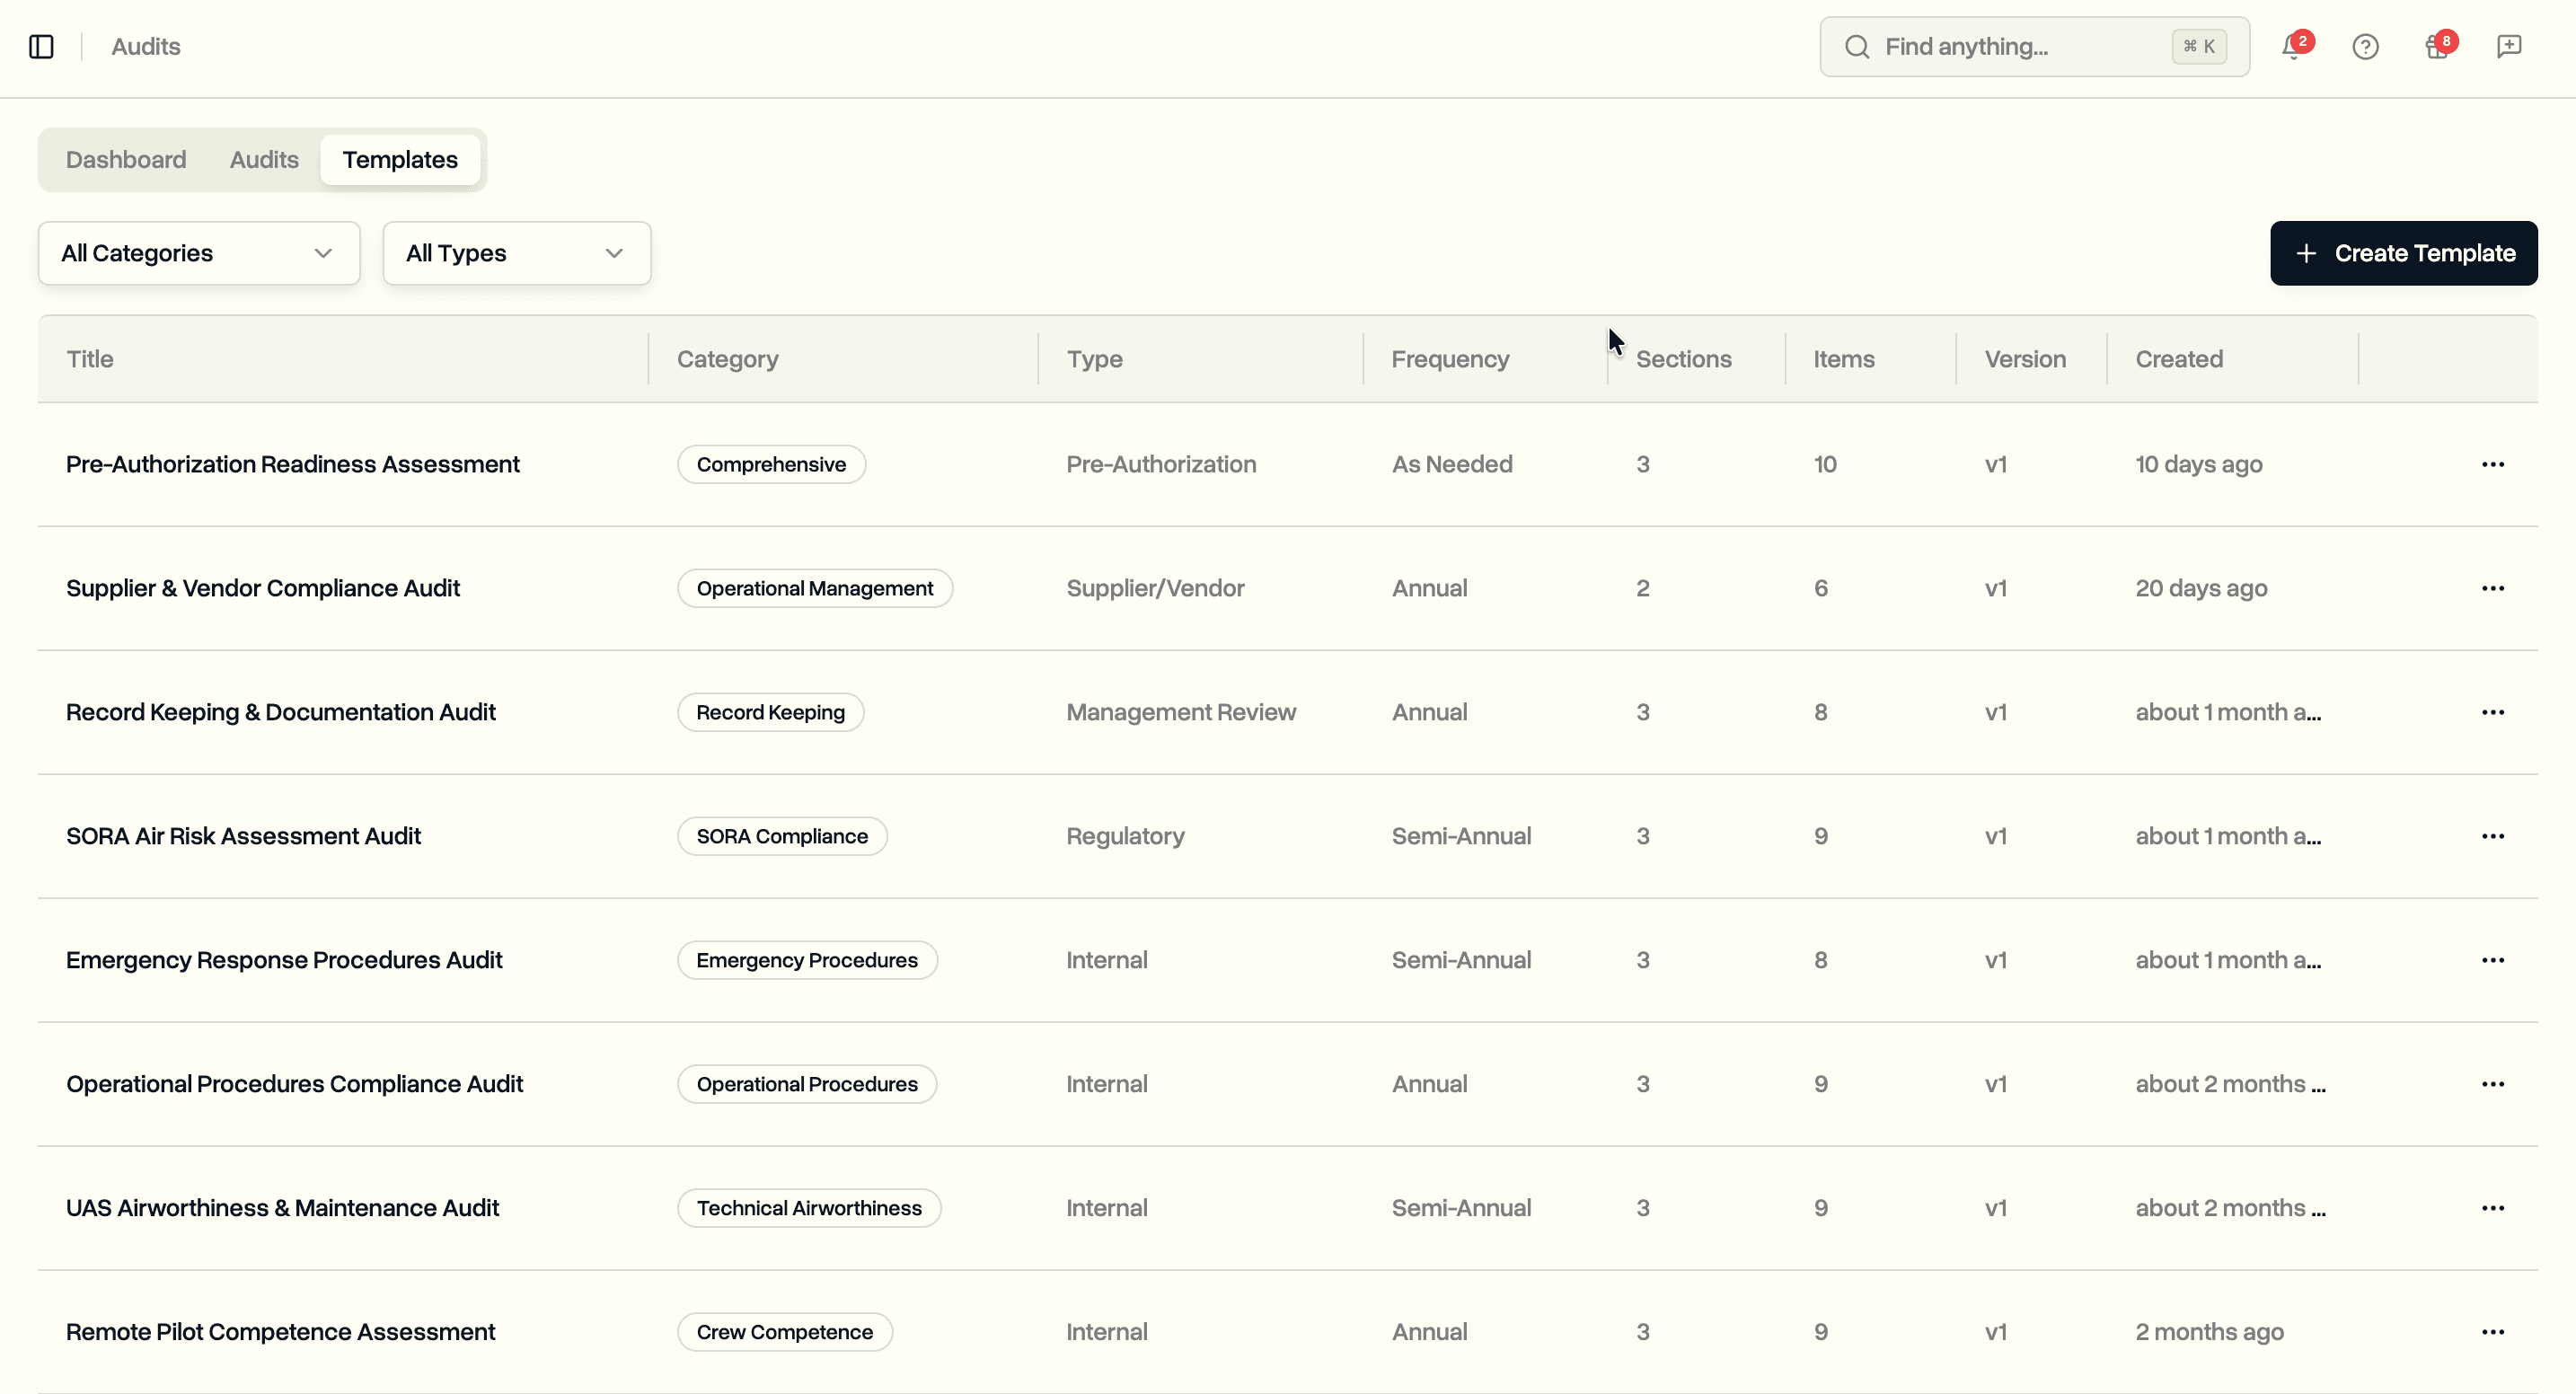Viewport: 2576px width, 1394px height.
Task: Open the All Types dropdown
Action: pos(516,253)
